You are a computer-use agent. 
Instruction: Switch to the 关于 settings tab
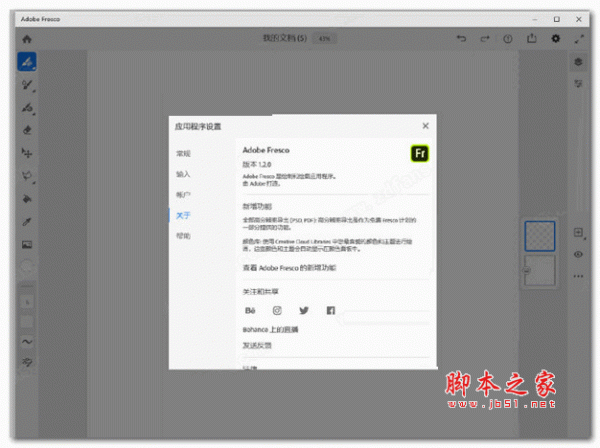[183, 215]
